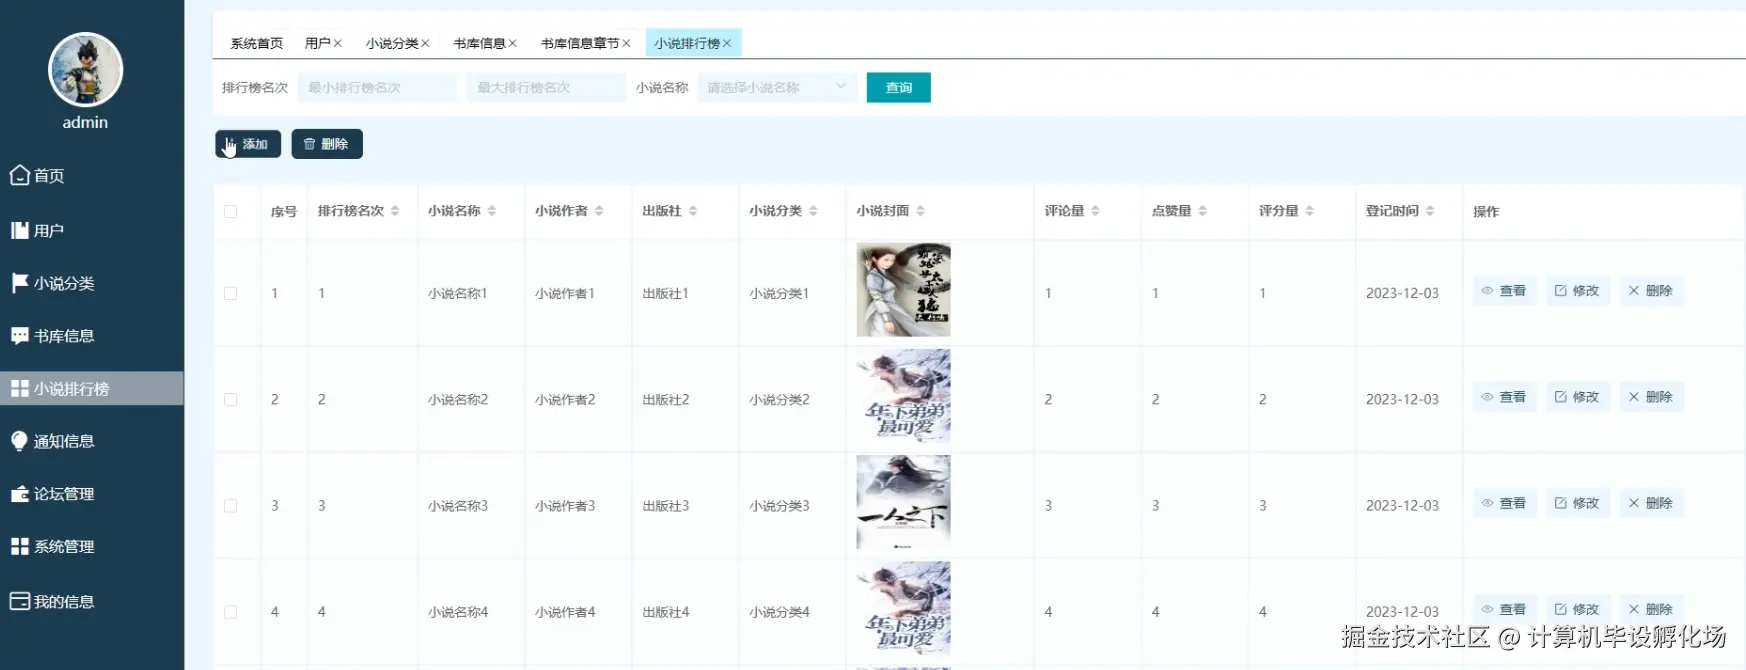Open 论坛管理 in the sidebar
Screen dimensions: 1746x670
pyautogui.click(x=92, y=494)
